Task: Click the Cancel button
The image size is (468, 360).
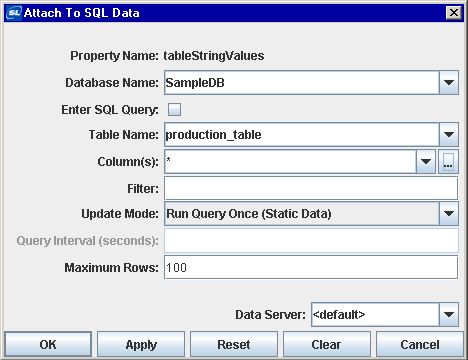Action: pos(420,344)
